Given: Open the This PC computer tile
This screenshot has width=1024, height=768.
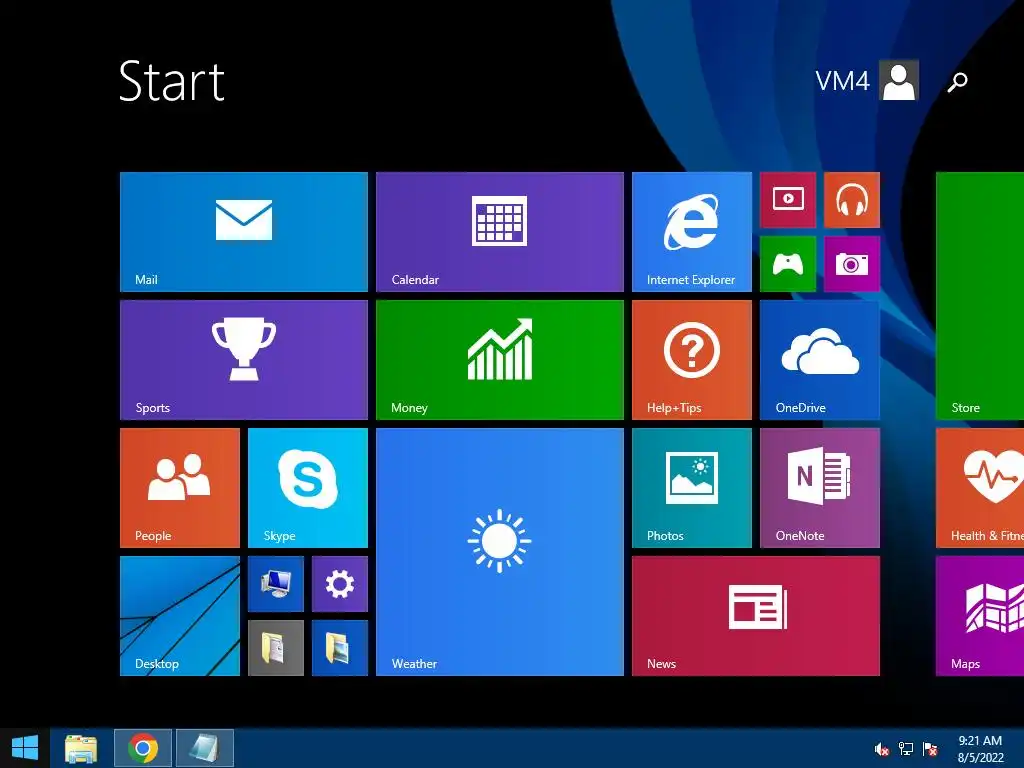Looking at the screenshot, I should tap(276, 584).
